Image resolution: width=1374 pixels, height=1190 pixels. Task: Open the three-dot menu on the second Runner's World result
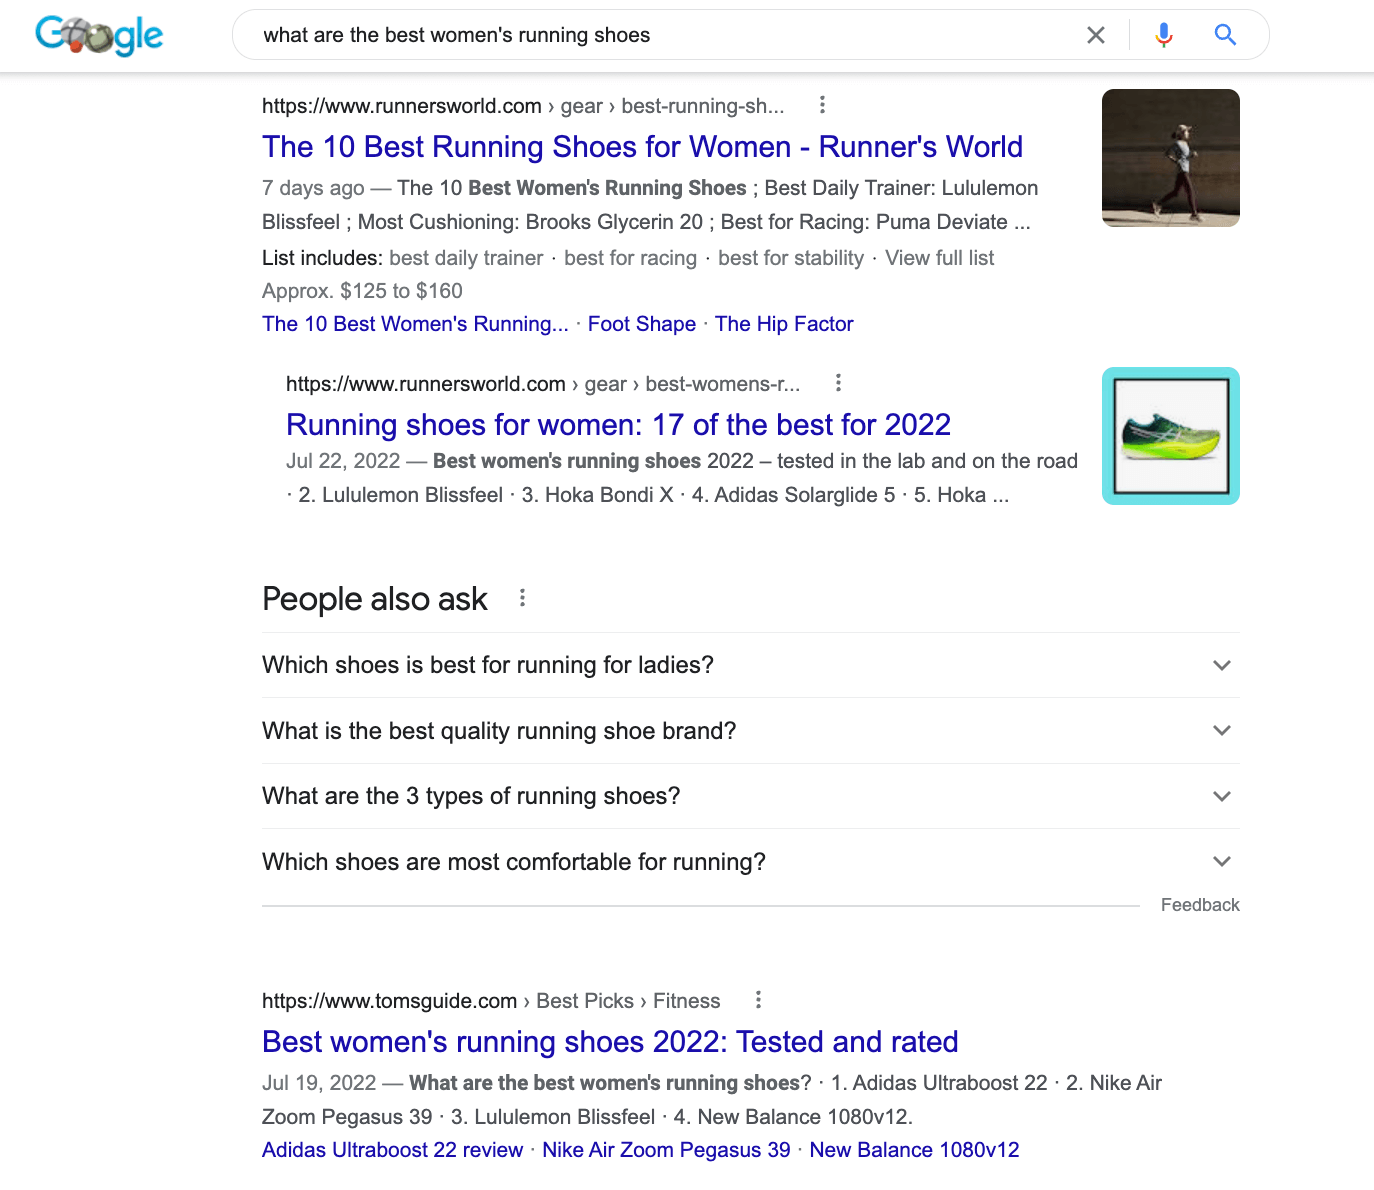coord(838,383)
